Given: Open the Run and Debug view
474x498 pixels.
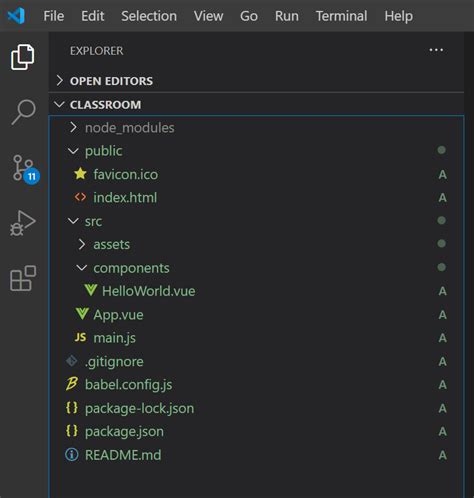Looking at the screenshot, I should pyautogui.click(x=23, y=223).
